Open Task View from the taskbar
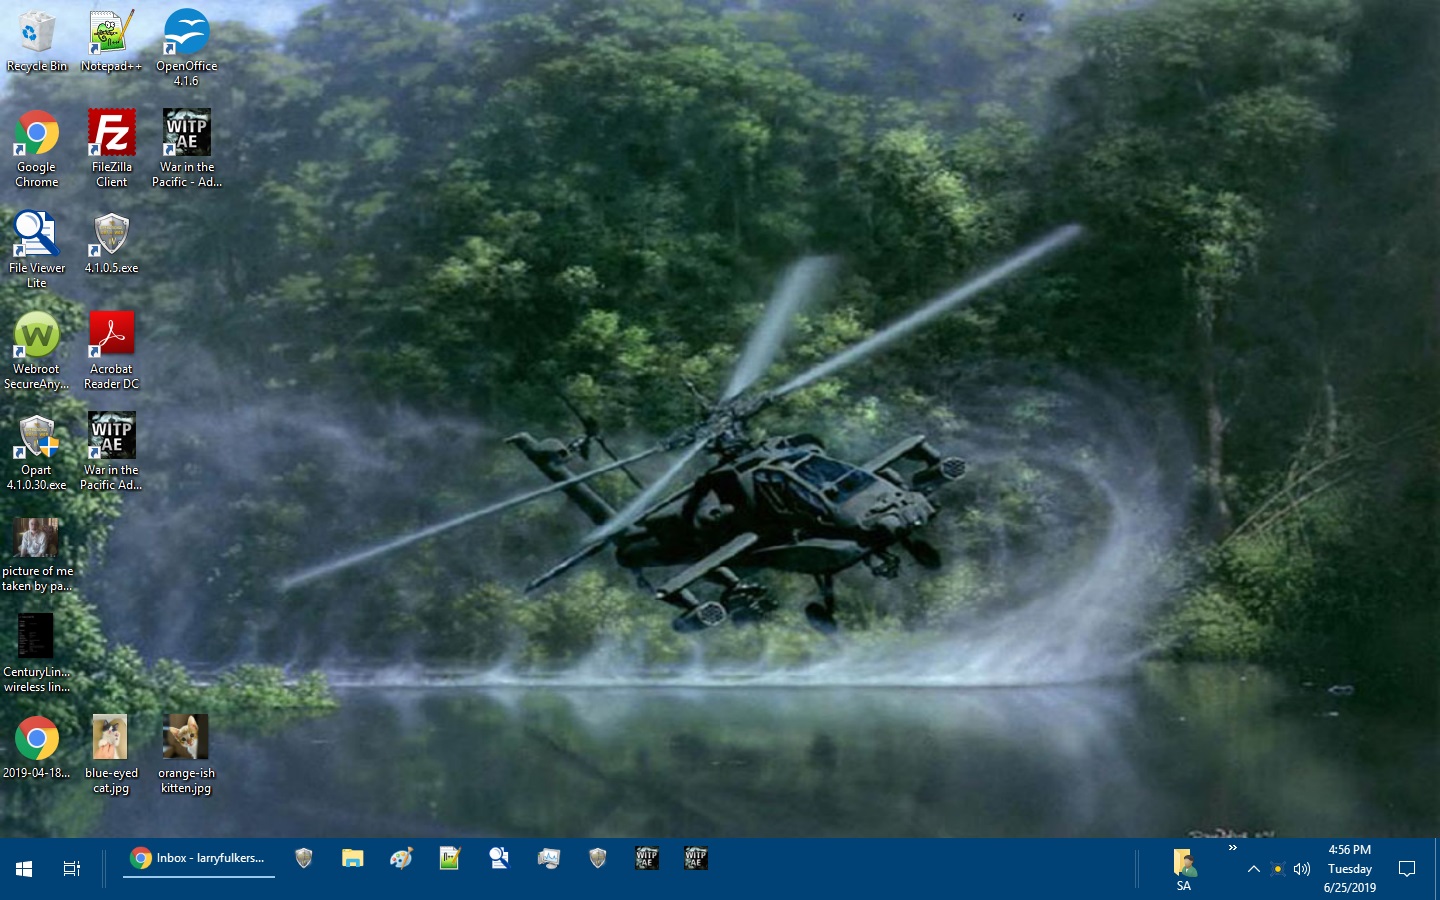The image size is (1440, 900). (72, 868)
